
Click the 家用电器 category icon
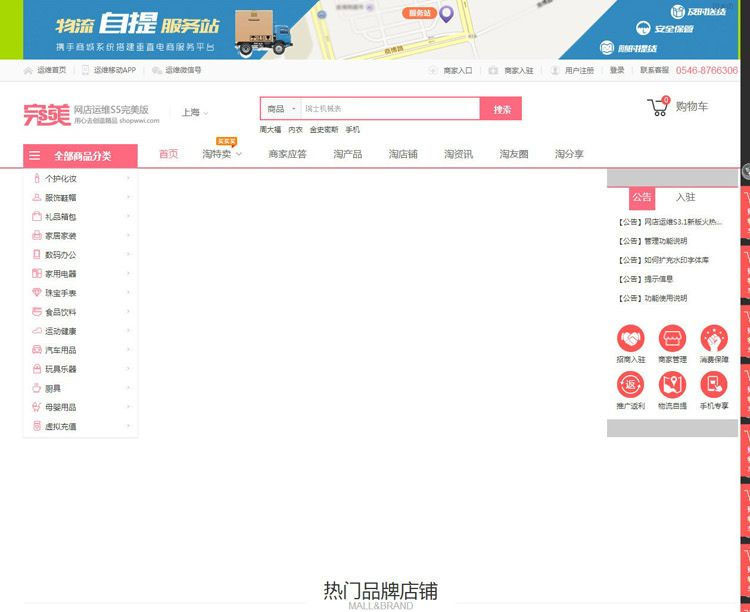(37, 273)
